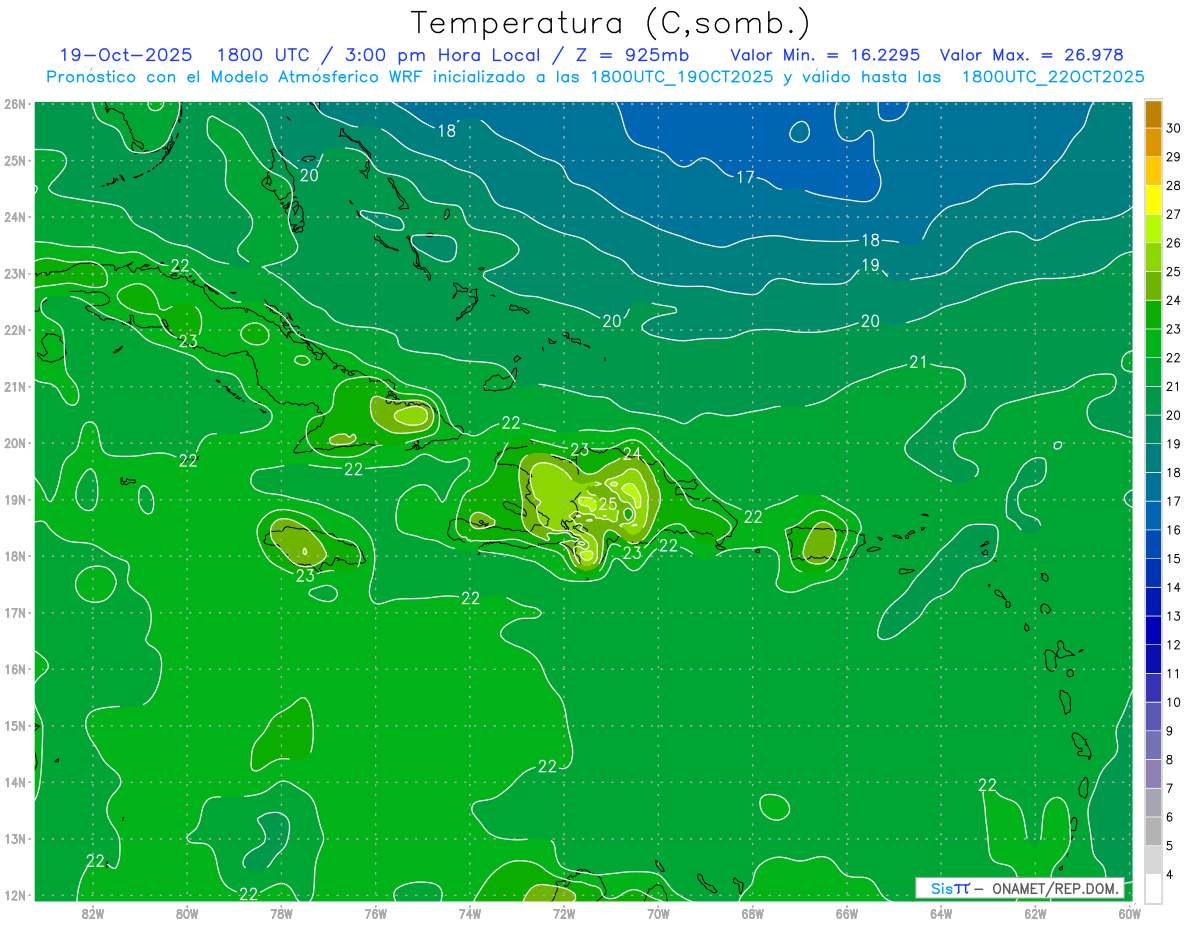The image size is (1200, 927).
Task: Click the color scale label "4"
Action: click(x=1171, y=874)
